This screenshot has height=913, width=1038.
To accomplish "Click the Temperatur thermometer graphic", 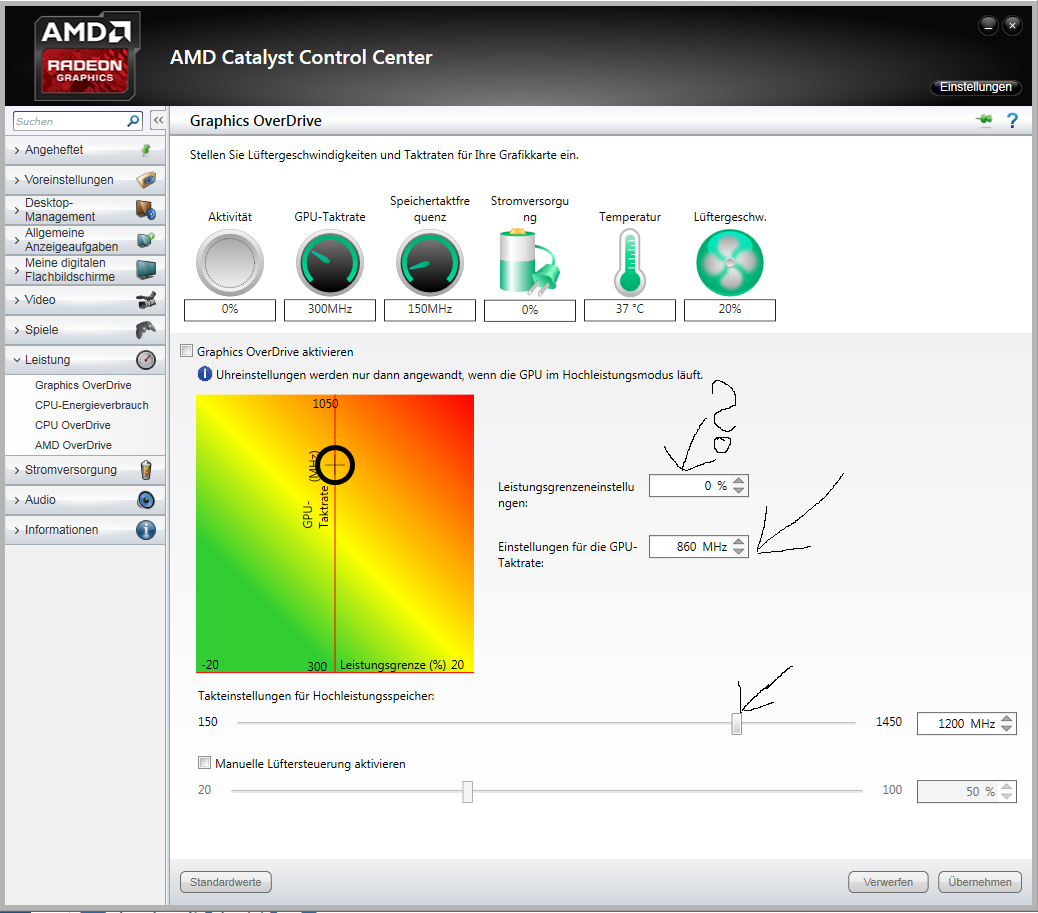I will point(630,262).
